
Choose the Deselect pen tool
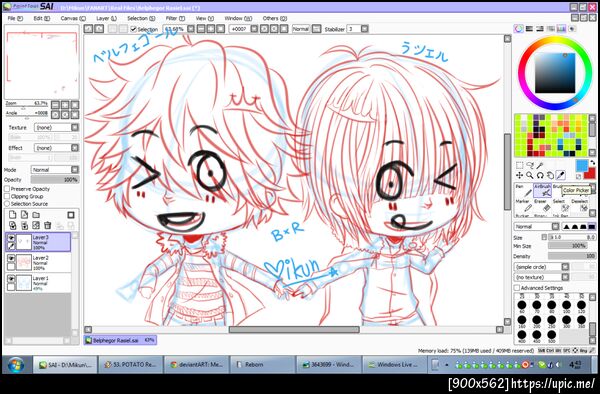(579, 205)
